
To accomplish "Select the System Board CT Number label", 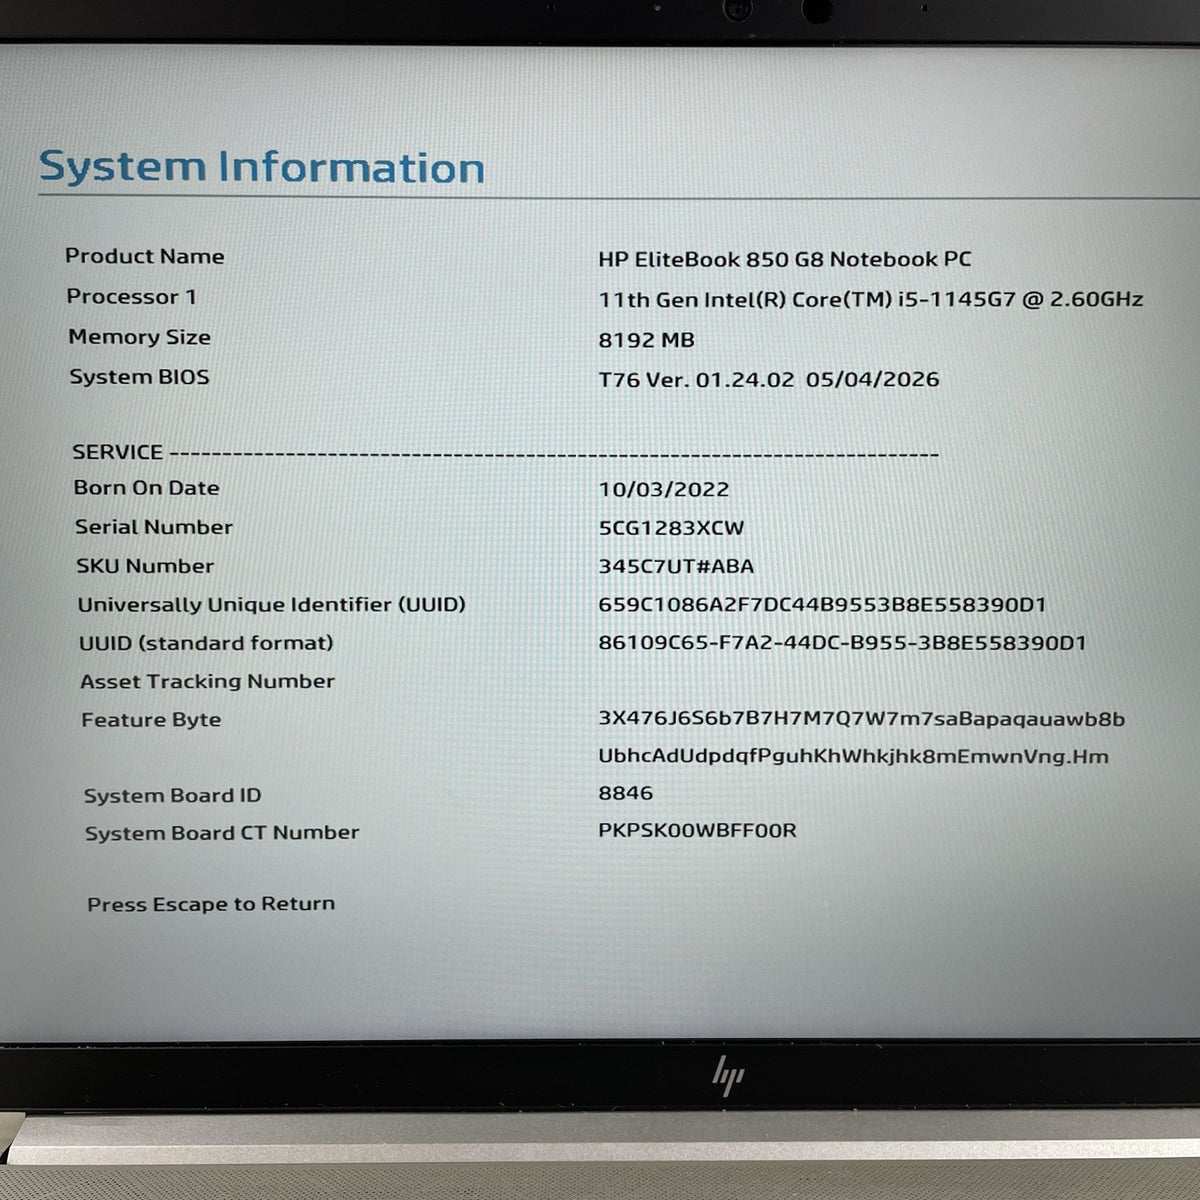I will click(x=222, y=833).
